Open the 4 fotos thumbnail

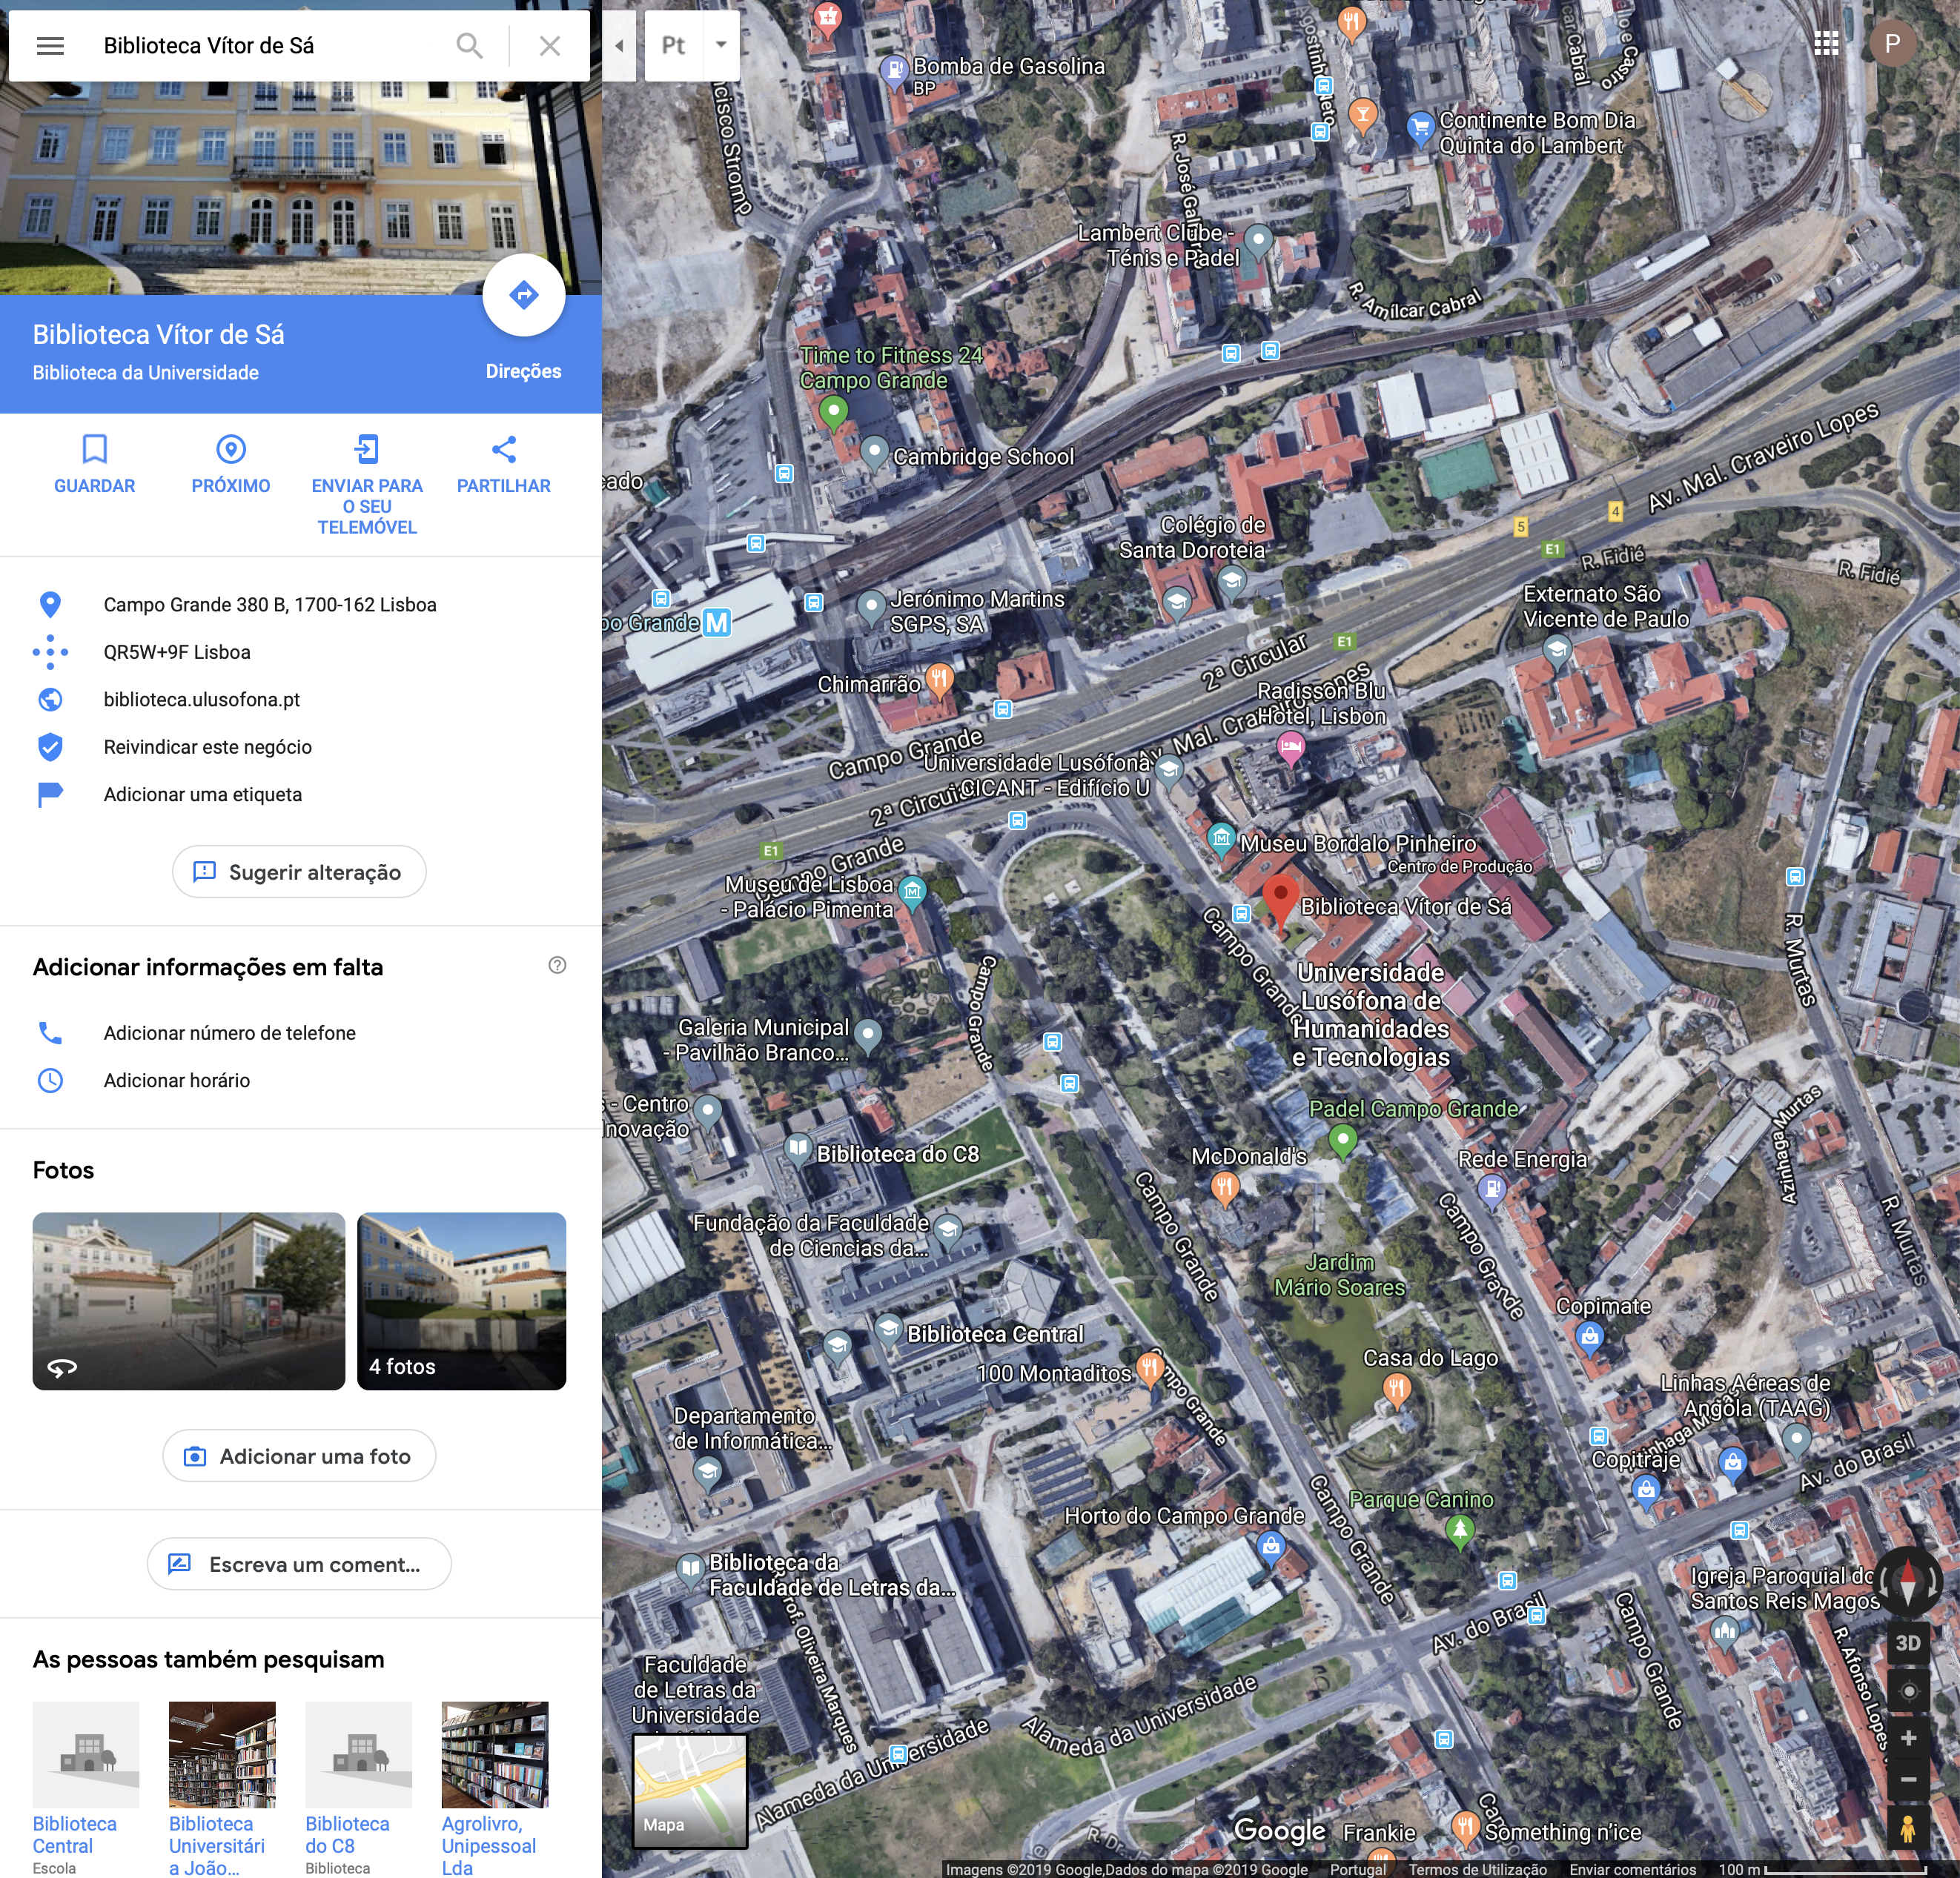pyautogui.click(x=461, y=1300)
